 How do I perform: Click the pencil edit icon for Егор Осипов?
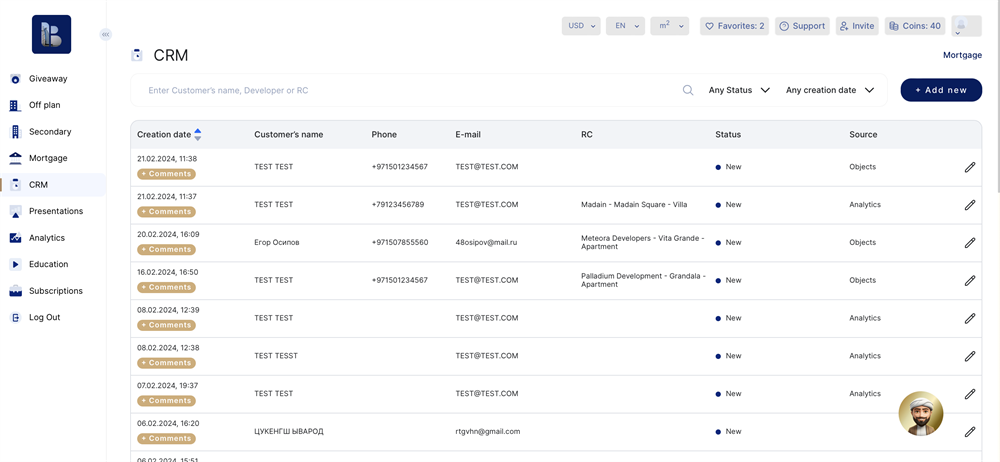coord(969,243)
